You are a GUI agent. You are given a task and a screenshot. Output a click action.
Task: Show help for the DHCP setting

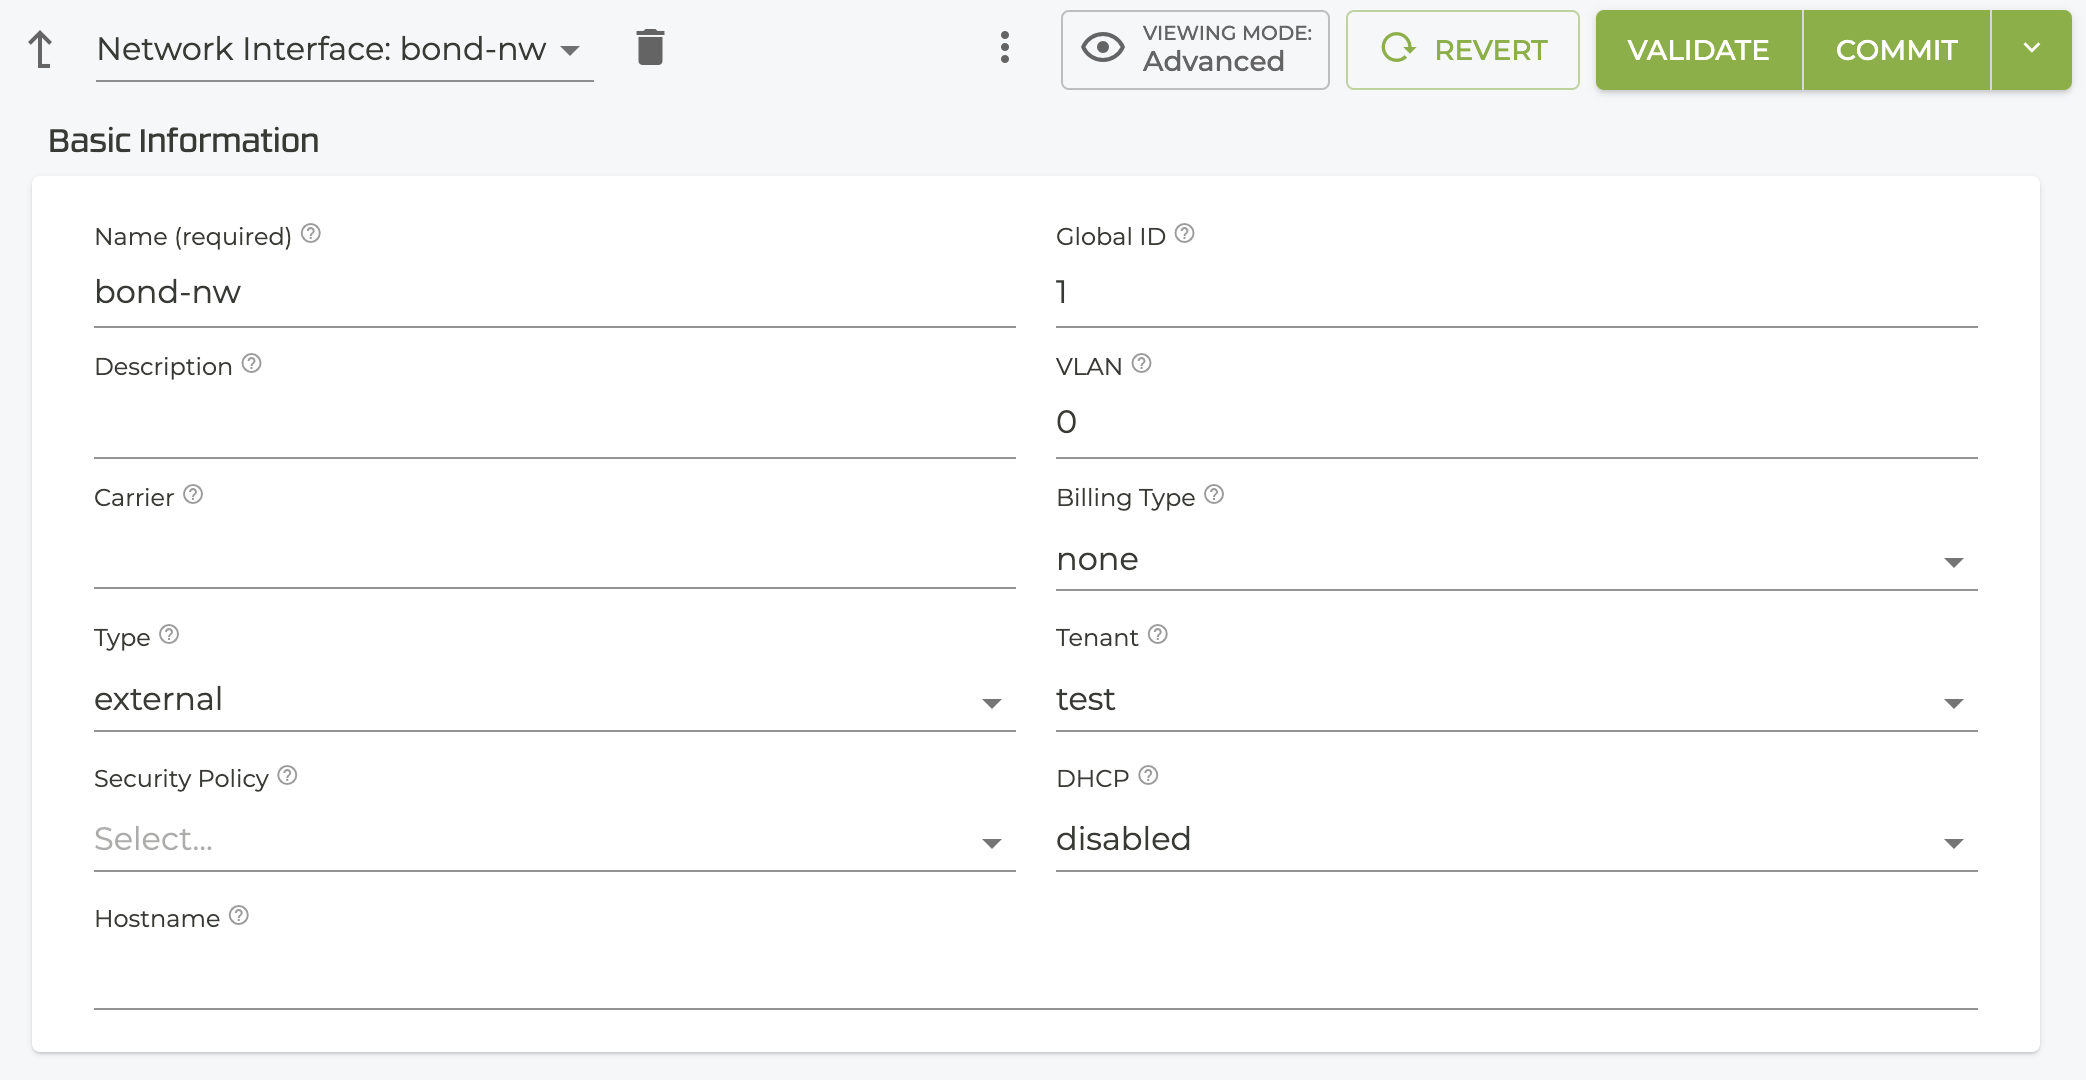[1148, 776]
